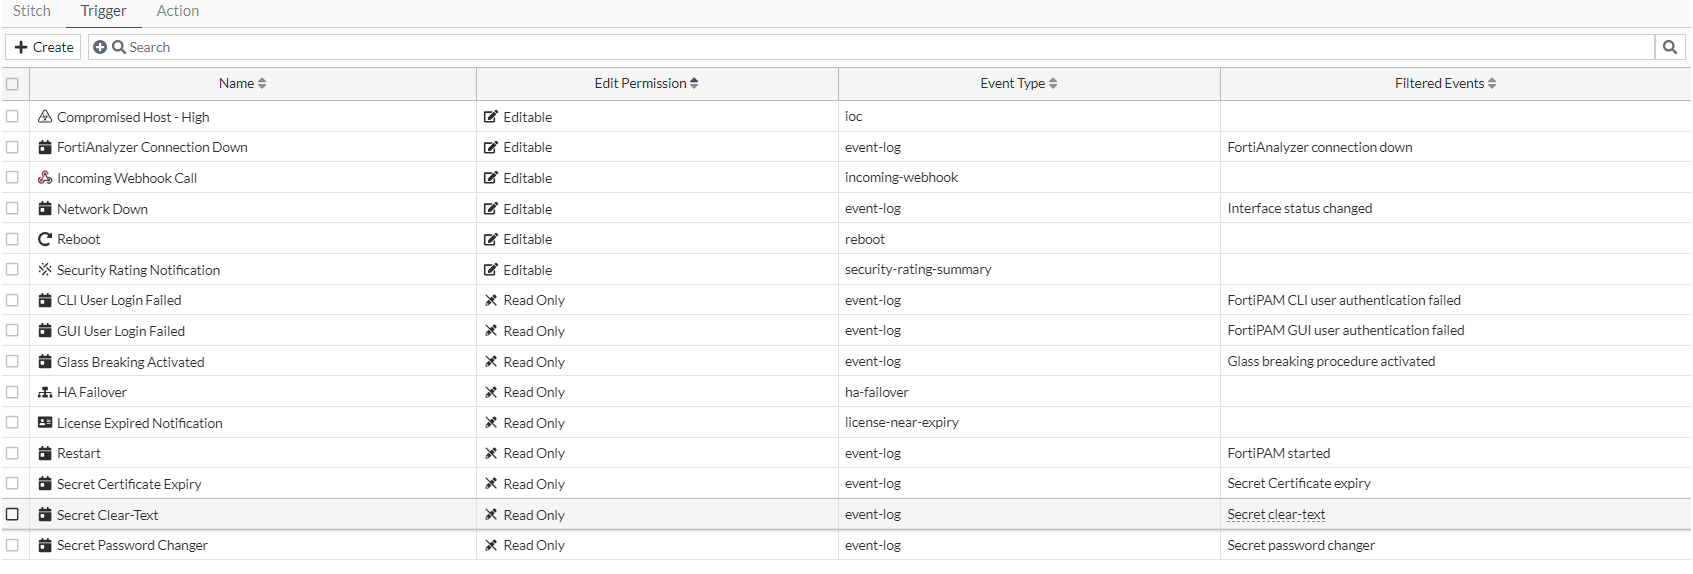This screenshot has width=1693, height=574.
Task: Sort by the Event Type column
Action: (x=1019, y=84)
